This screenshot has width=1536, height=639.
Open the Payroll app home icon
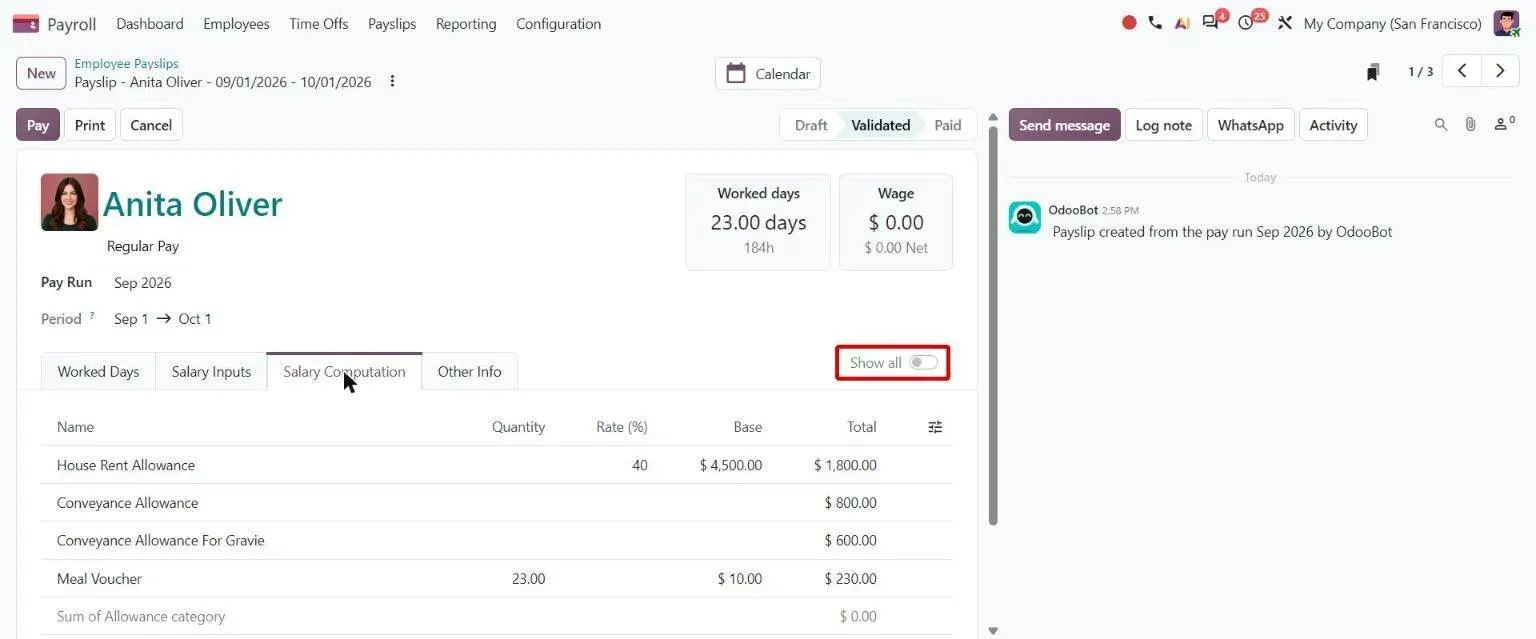(26, 23)
